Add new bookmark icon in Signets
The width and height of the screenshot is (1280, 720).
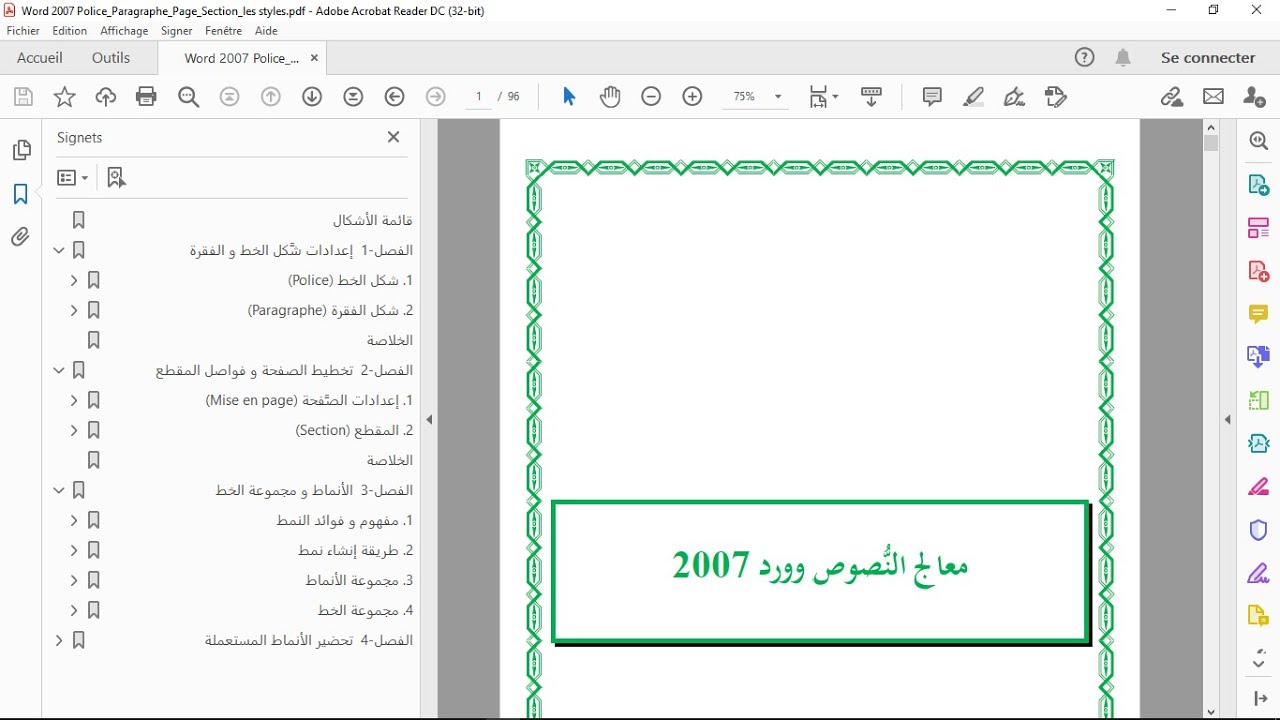pos(116,178)
